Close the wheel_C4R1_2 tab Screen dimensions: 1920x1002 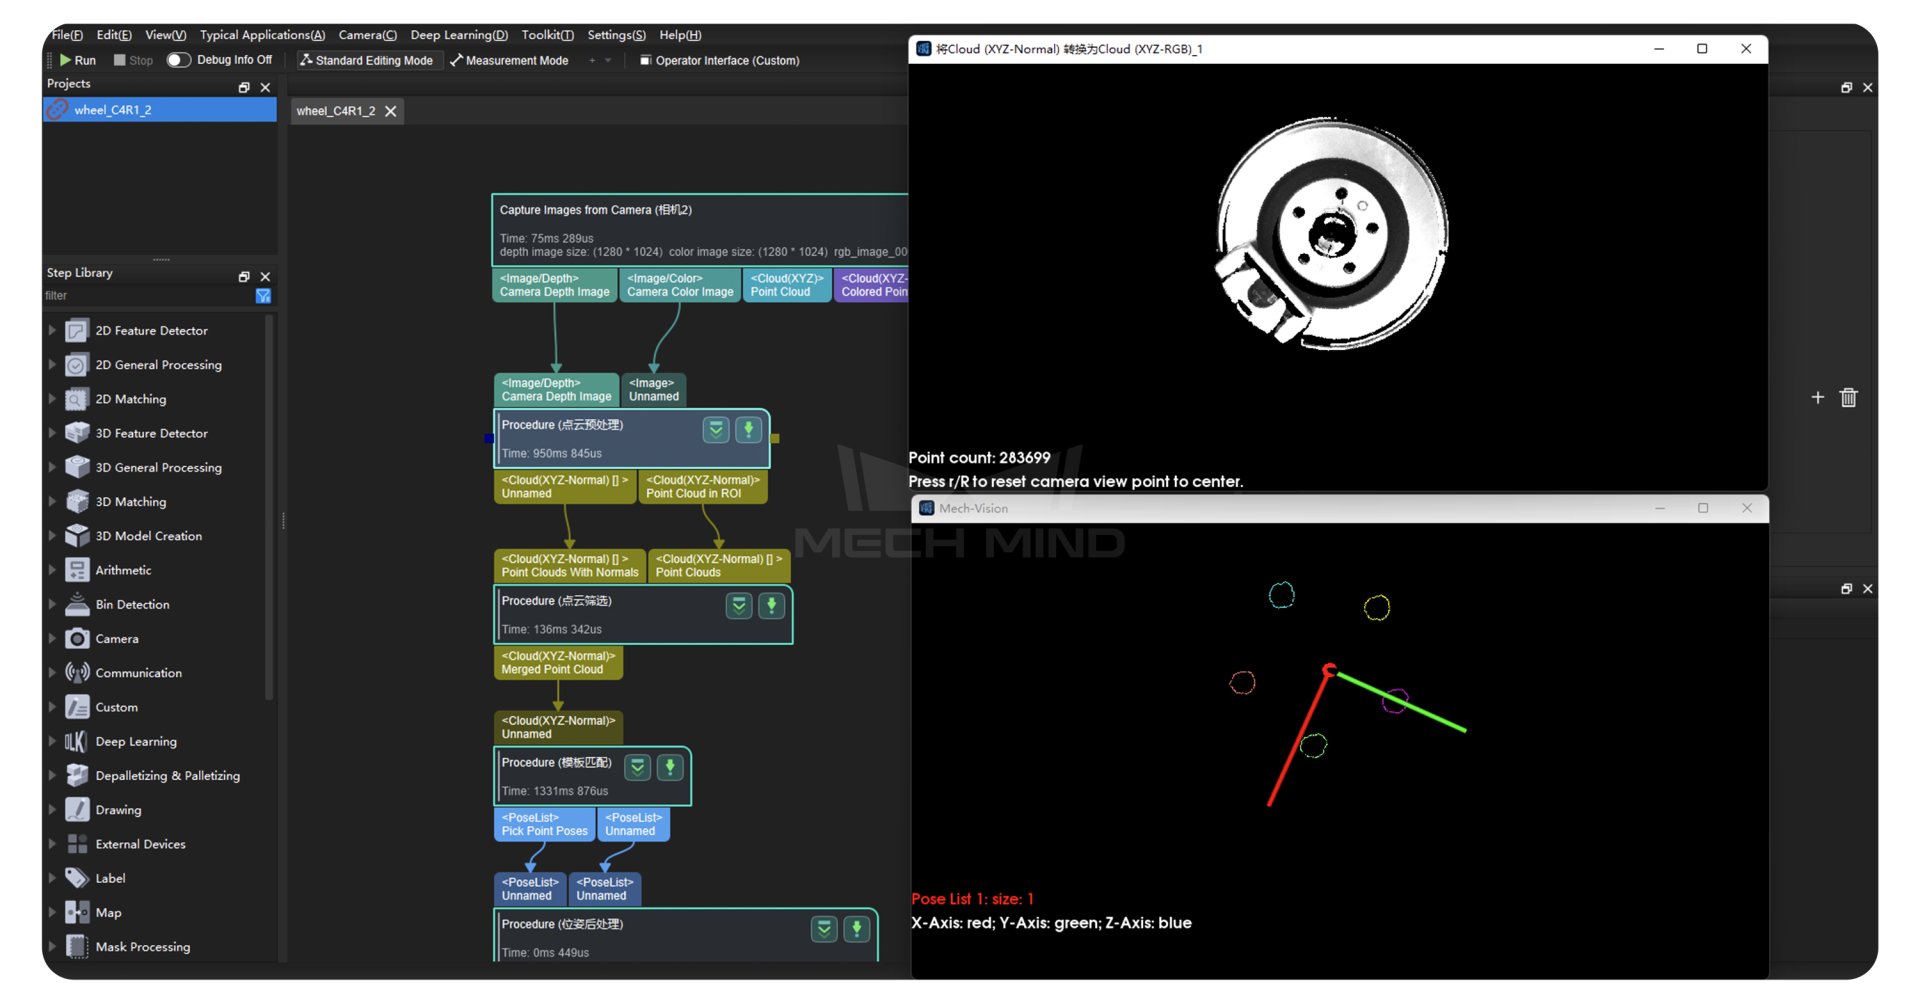[x=391, y=111]
